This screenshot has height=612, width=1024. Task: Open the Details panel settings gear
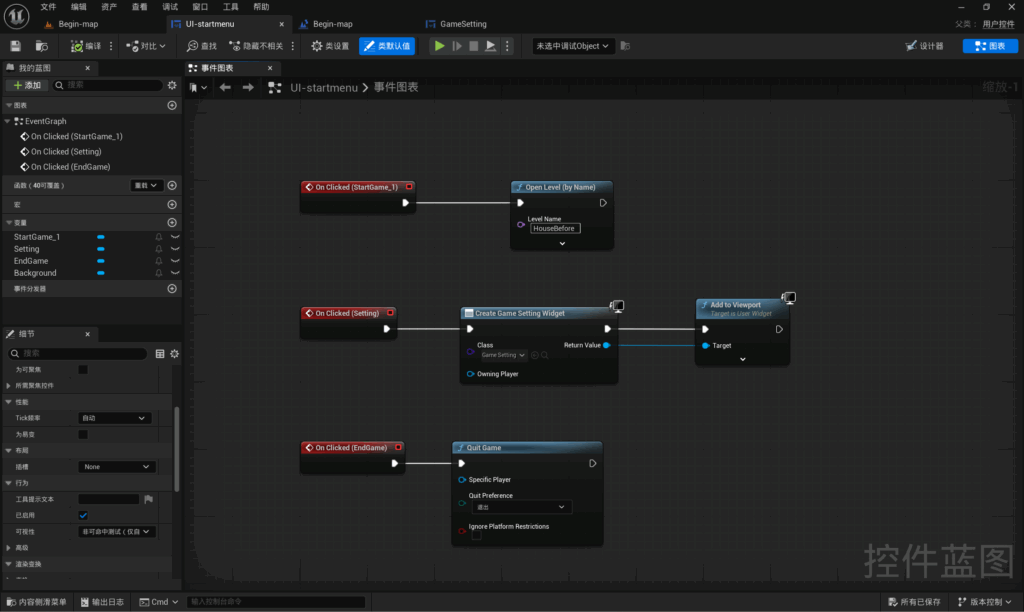coord(174,353)
